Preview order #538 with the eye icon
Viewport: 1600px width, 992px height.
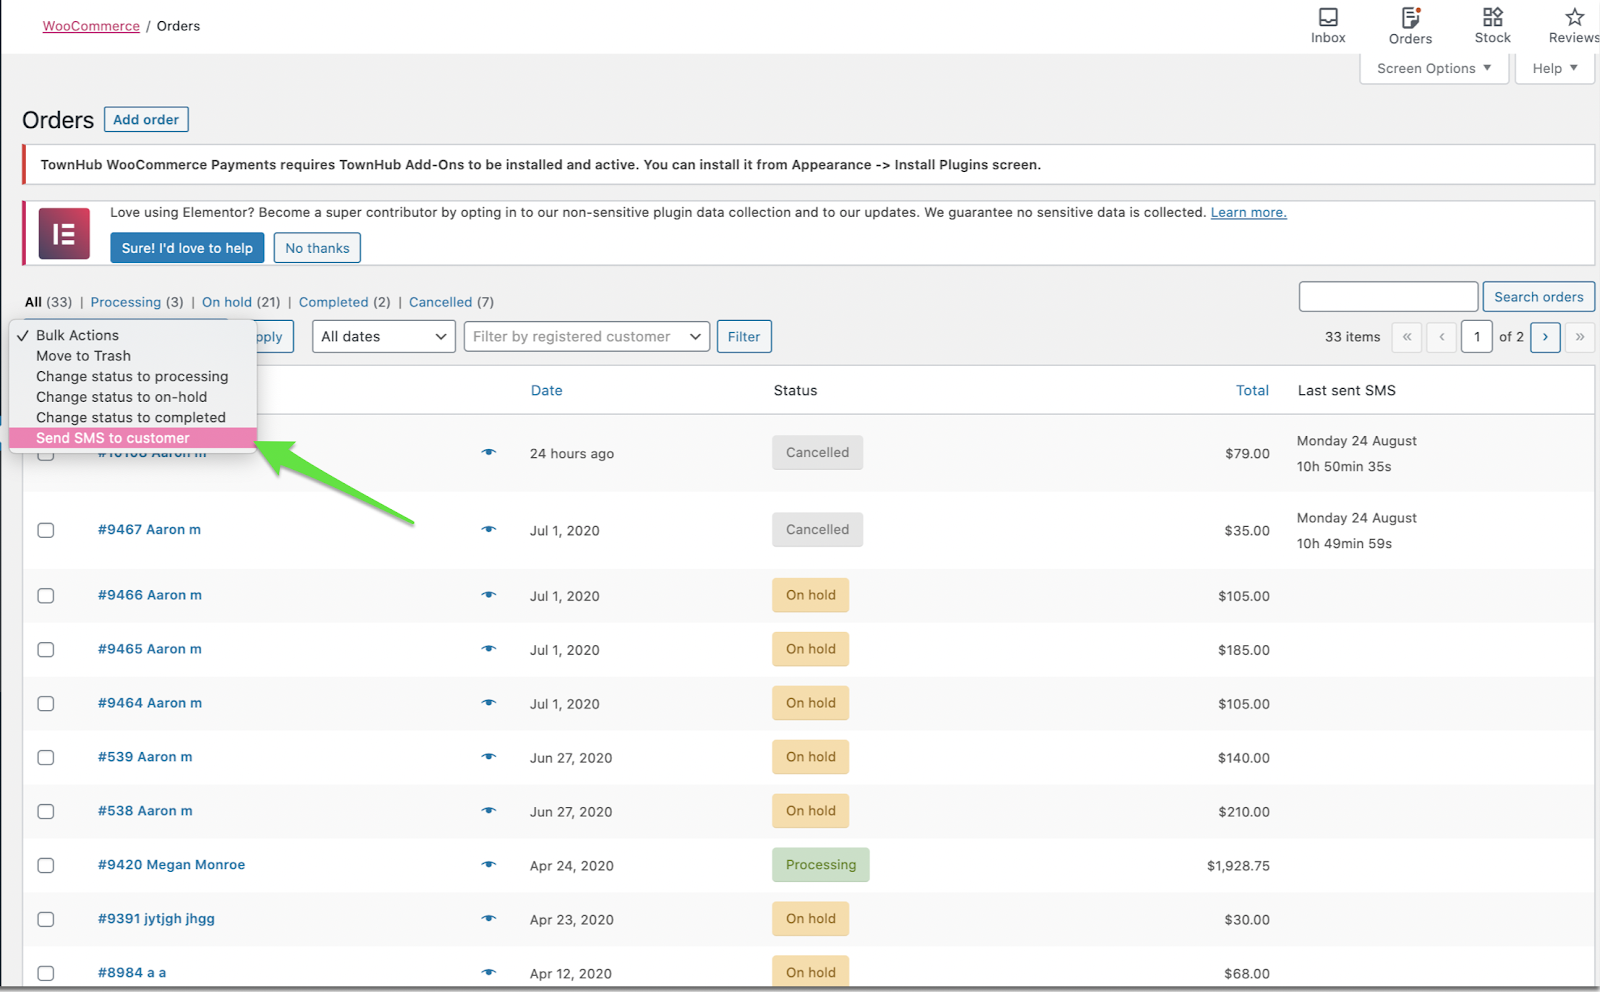tap(489, 811)
